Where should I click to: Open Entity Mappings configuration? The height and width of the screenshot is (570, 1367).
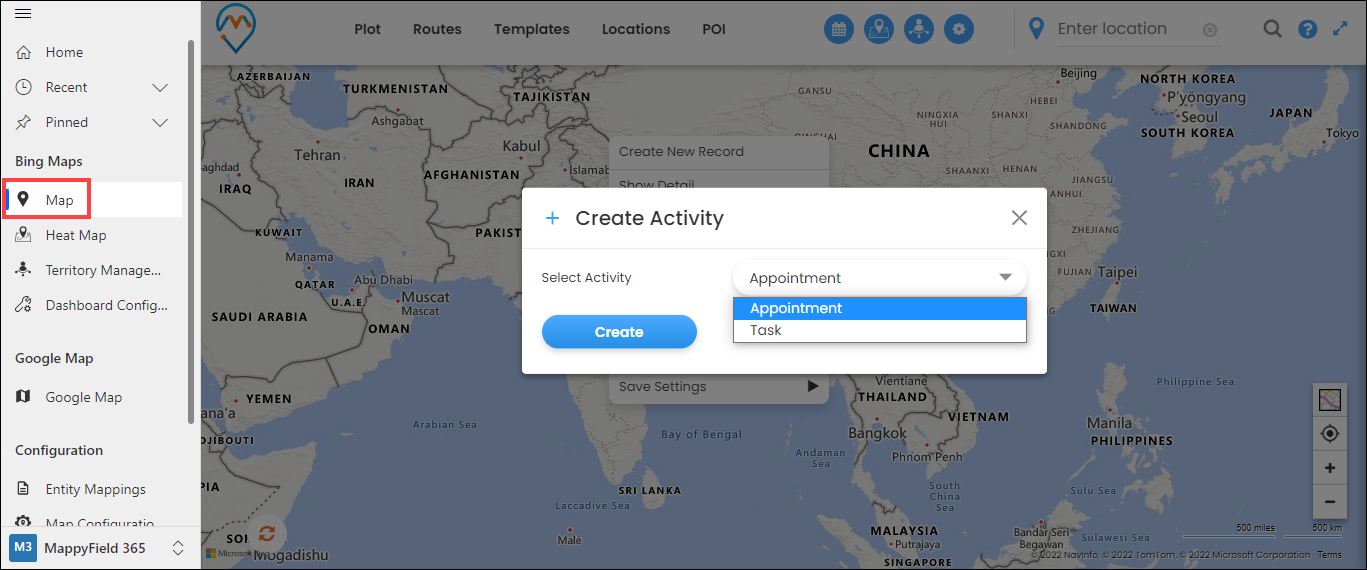click(95, 489)
